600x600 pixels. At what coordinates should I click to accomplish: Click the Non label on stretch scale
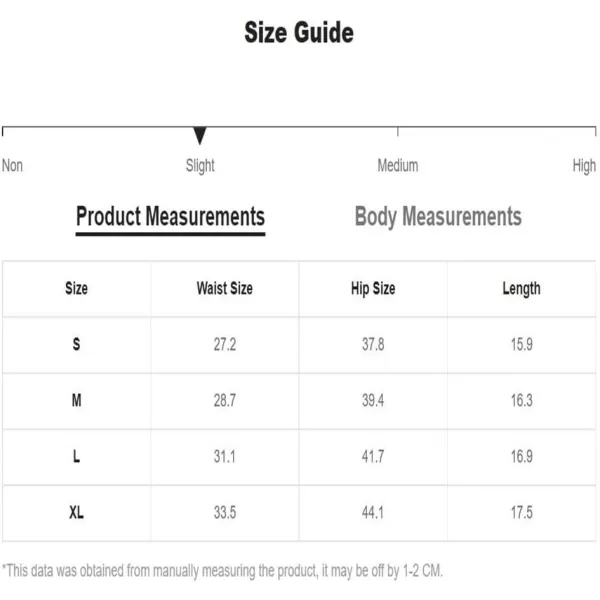pyautogui.click(x=12, y=166)
